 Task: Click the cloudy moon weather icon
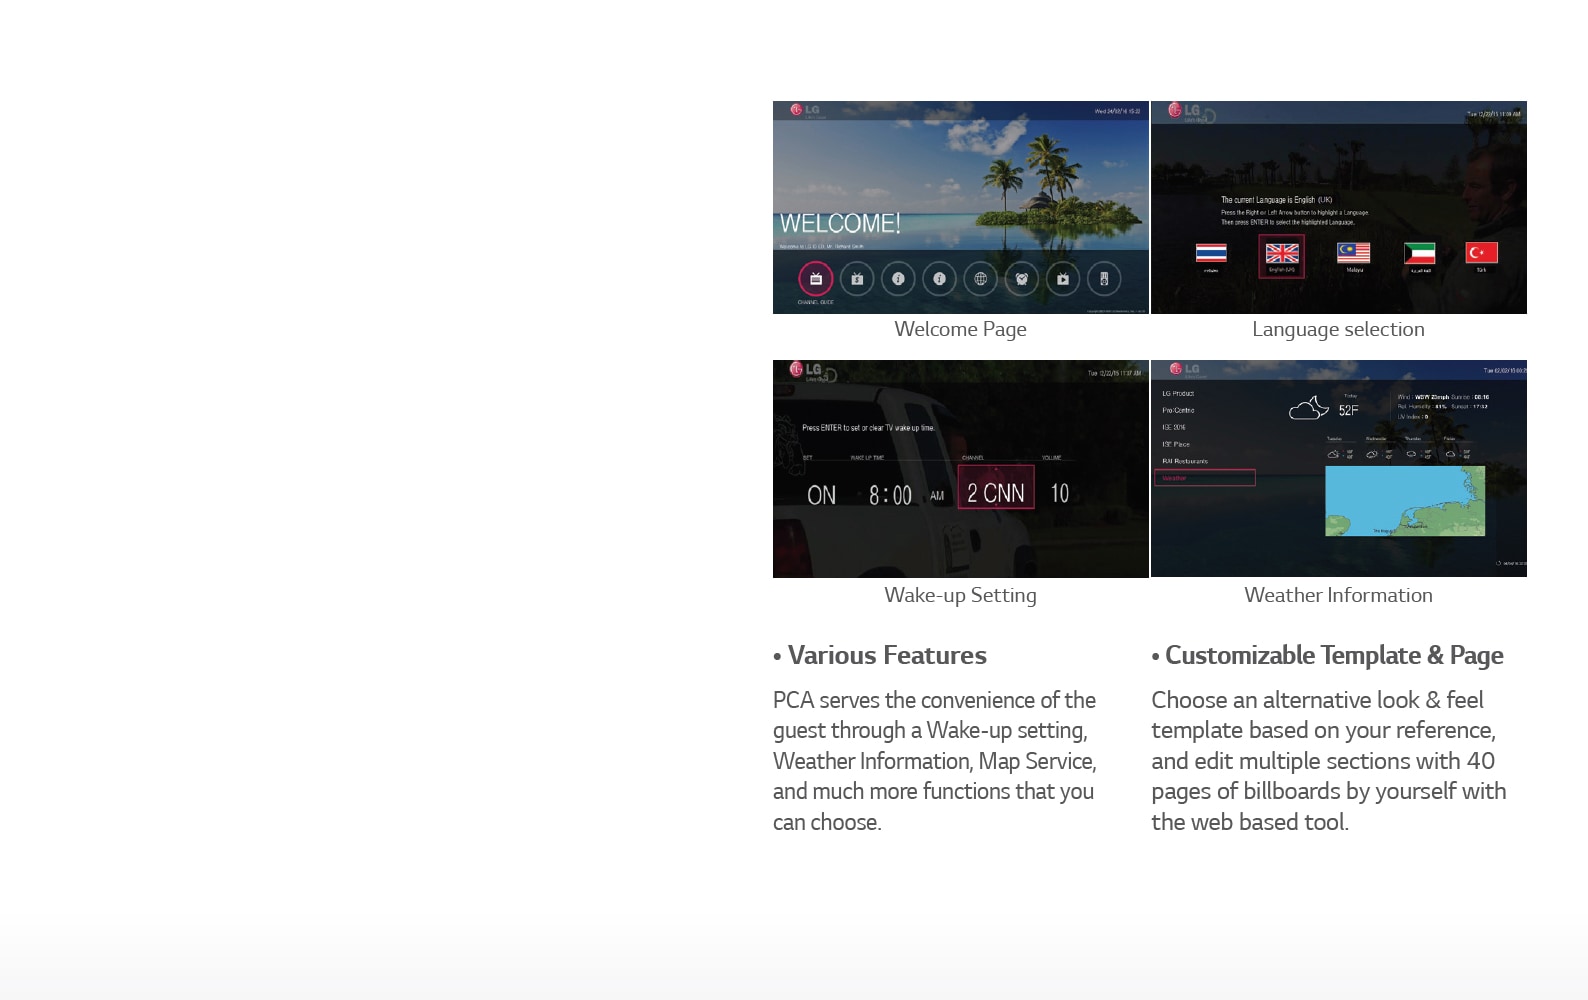[1308, 408]
